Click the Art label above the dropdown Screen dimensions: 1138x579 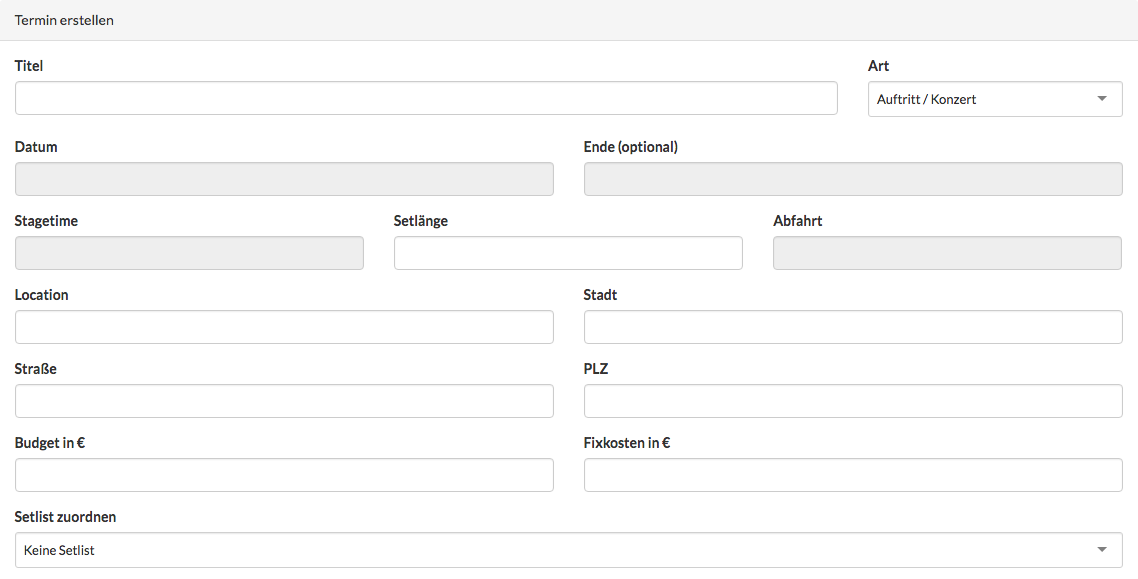point(878,66)
